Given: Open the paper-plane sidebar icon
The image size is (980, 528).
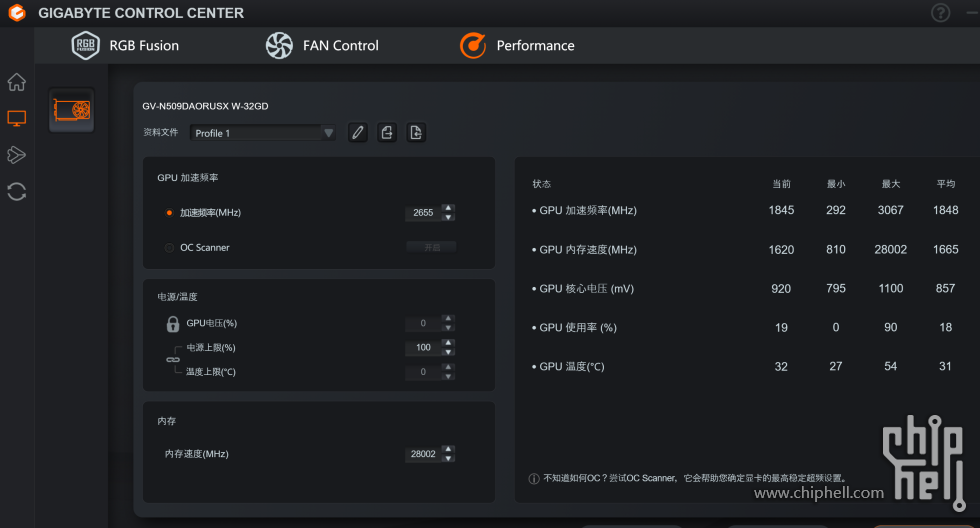Looking at the screenshot, I should point(17,154).
